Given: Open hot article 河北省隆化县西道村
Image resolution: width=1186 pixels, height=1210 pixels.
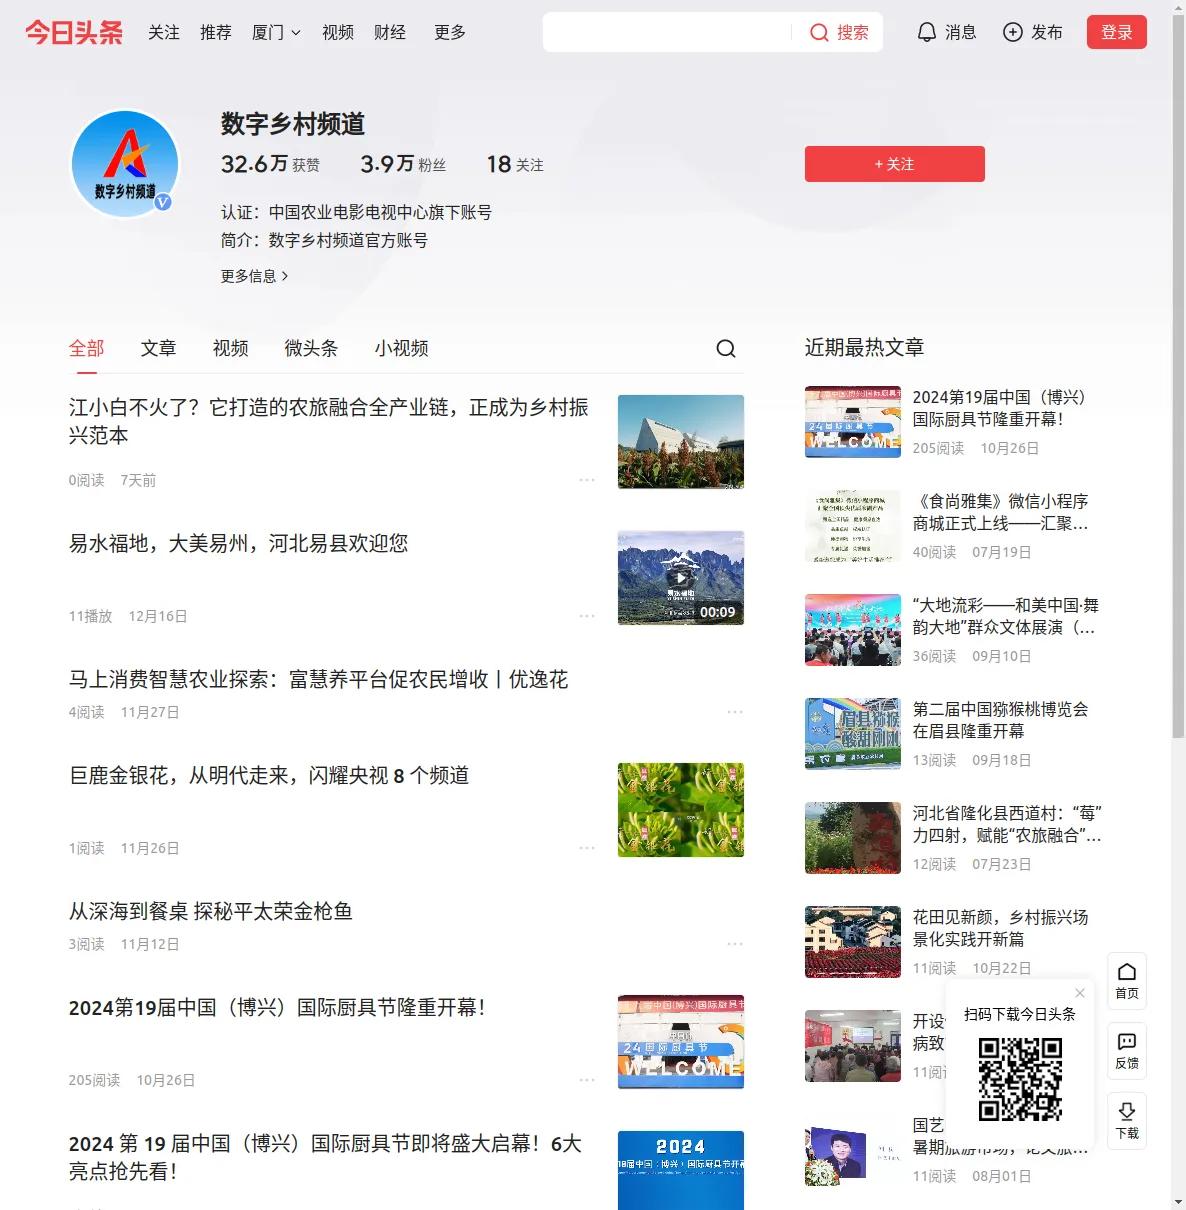Looking at the screenshot, I should (1007, 824).
